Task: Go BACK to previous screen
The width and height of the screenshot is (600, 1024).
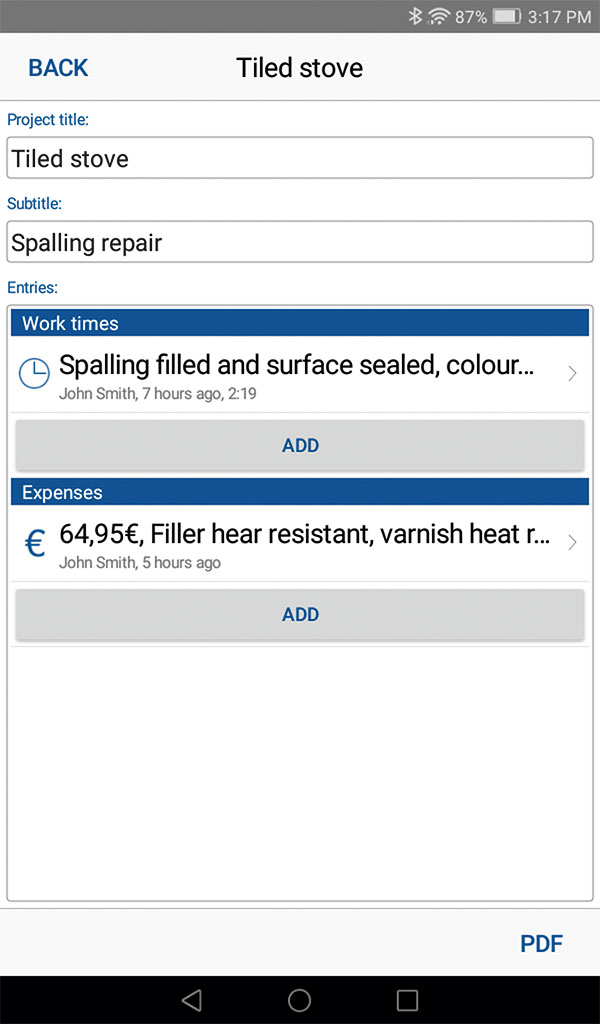Action: (58, 68)
